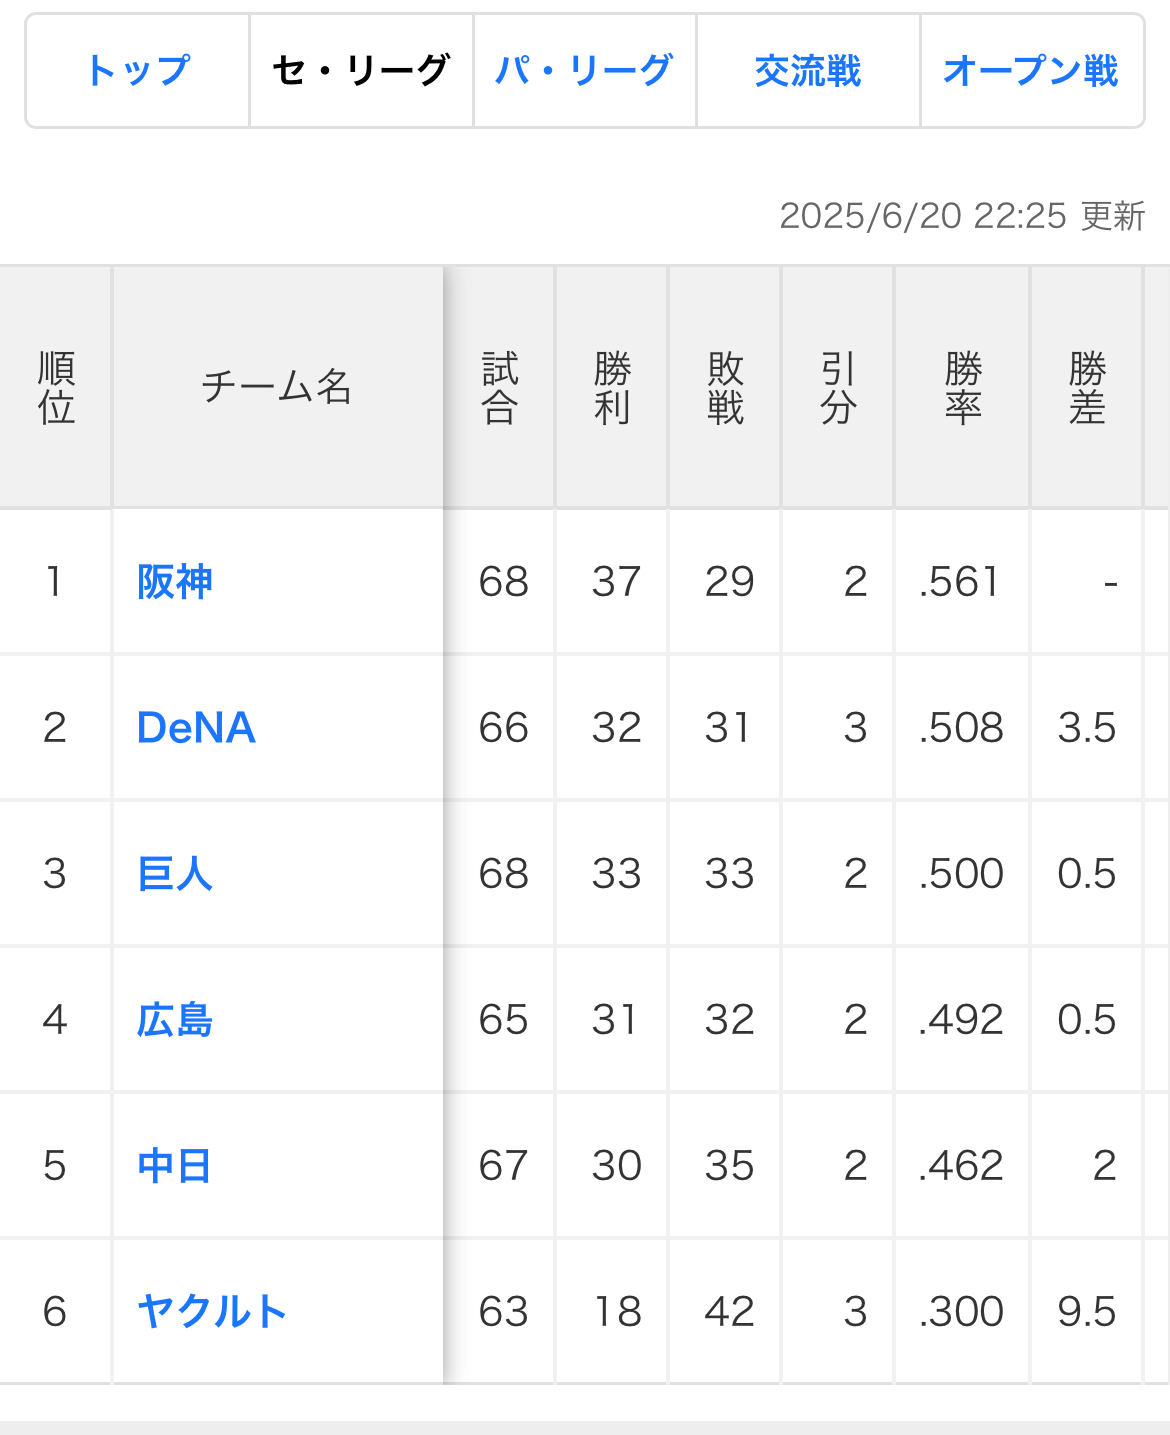Open the オープン戦 tab

(1031, 71)
